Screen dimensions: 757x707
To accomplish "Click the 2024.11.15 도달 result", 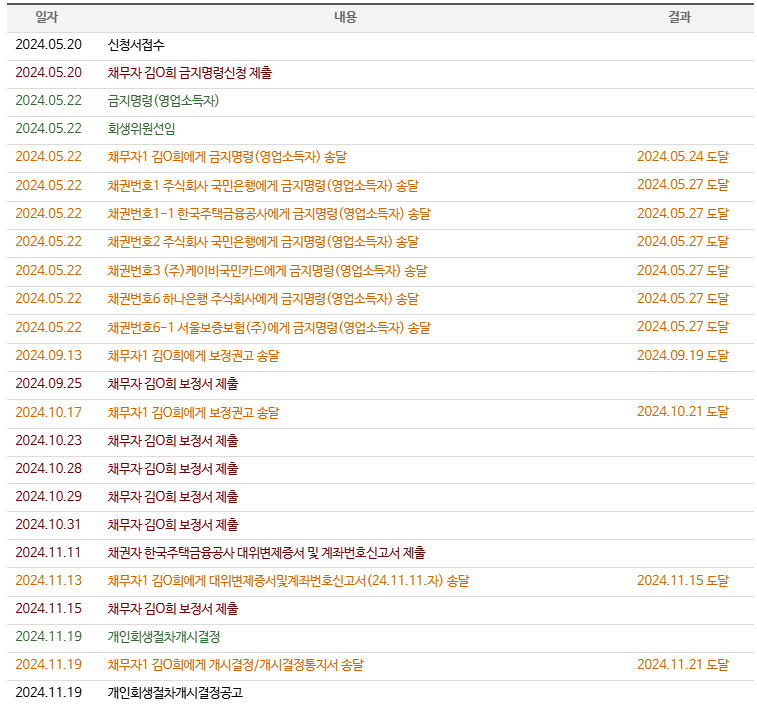I will 683,580.
